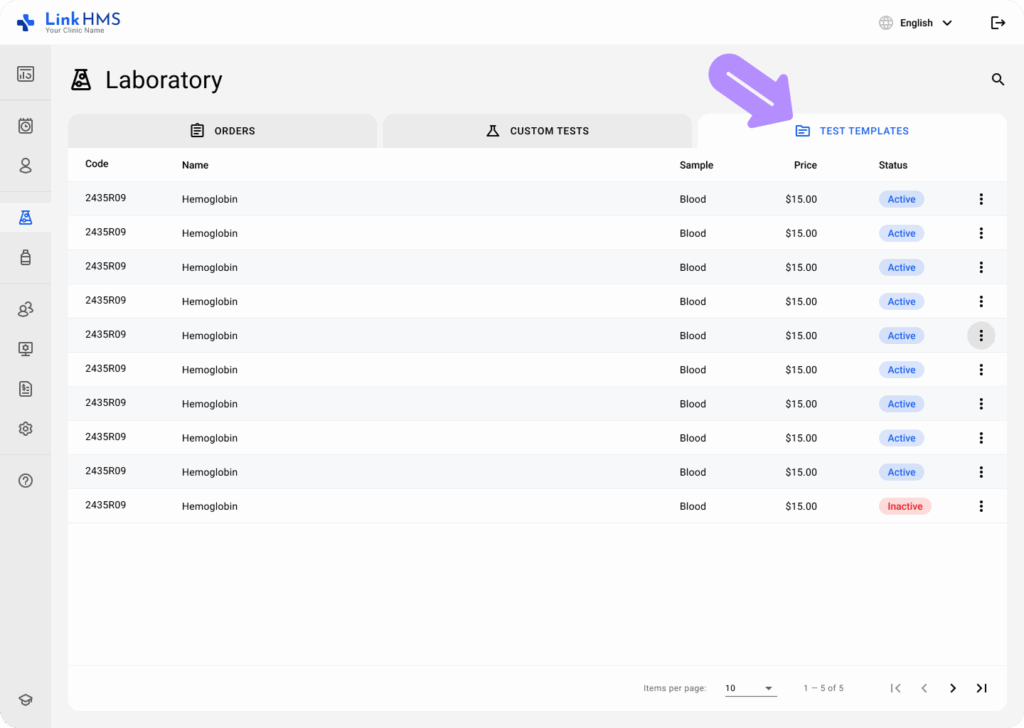Screen dimensions: 1024x728
Task: Select the laboratory flask icon in sidebar
Action: pos(25,217)
